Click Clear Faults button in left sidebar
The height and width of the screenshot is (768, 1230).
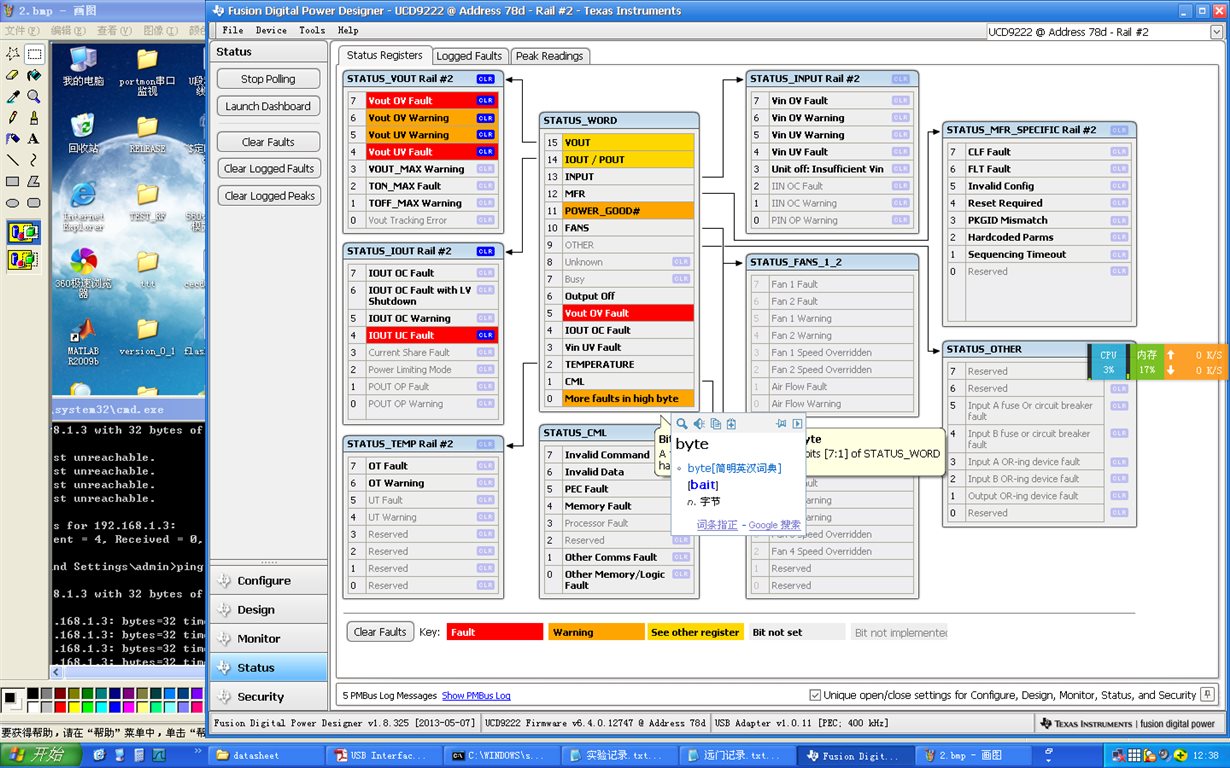tap(268, 142)
